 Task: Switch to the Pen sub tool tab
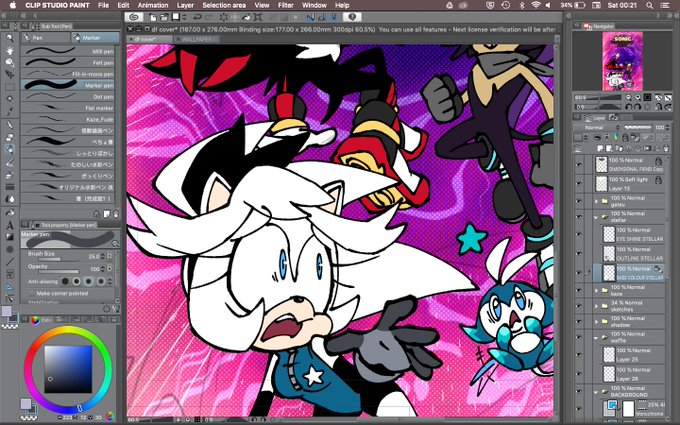point(46,38)
